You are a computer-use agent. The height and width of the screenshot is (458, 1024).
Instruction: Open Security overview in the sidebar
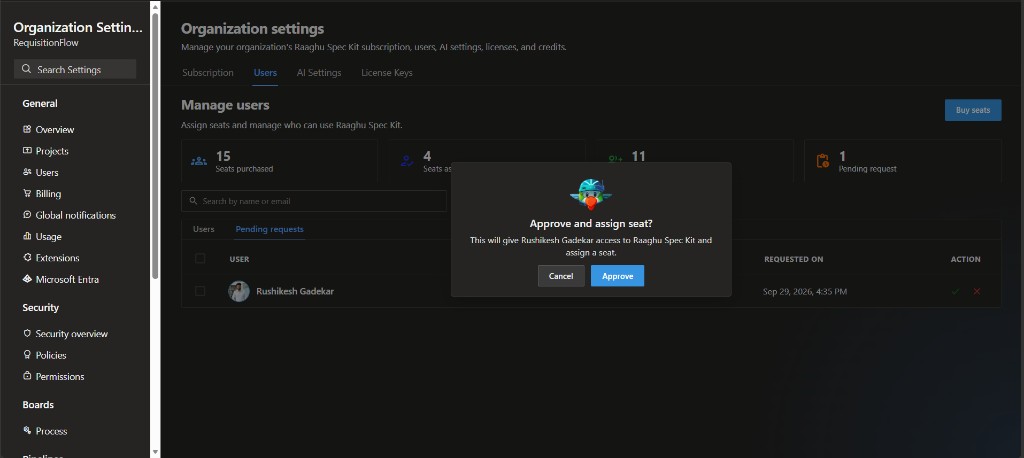[72, 334]
